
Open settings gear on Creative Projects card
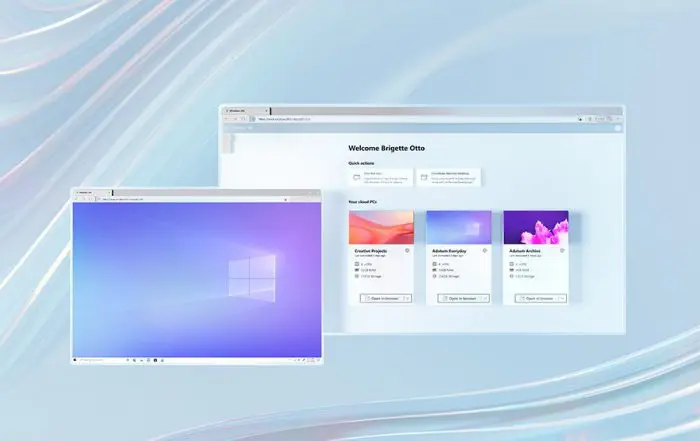(x=407, y=251)
